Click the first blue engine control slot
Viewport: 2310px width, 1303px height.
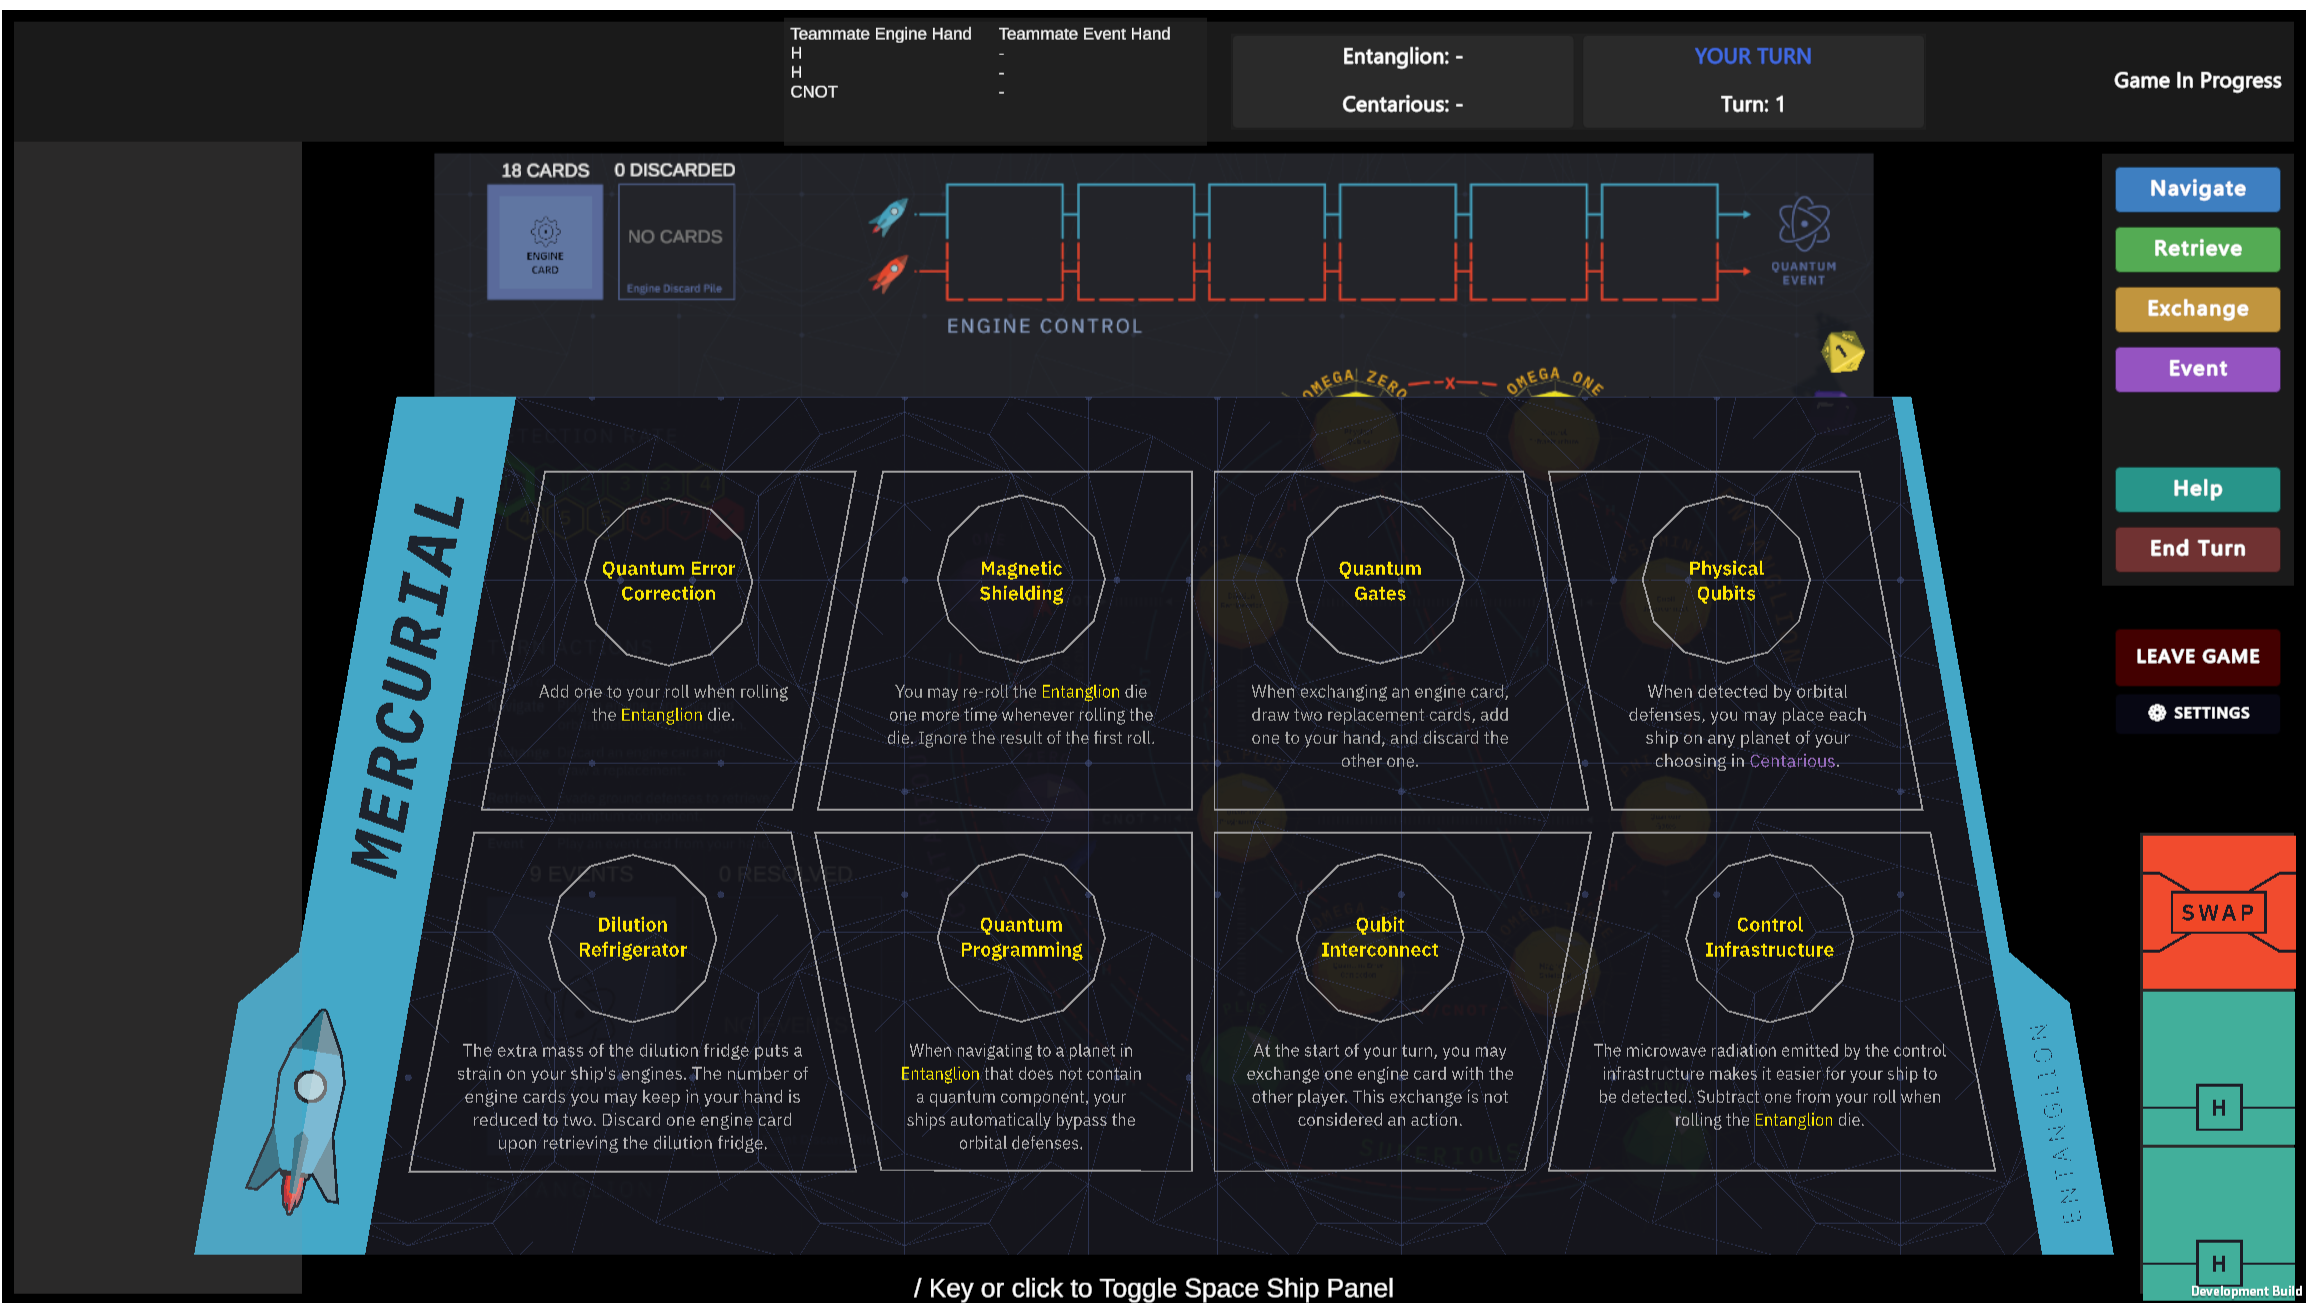[1004, 215]
